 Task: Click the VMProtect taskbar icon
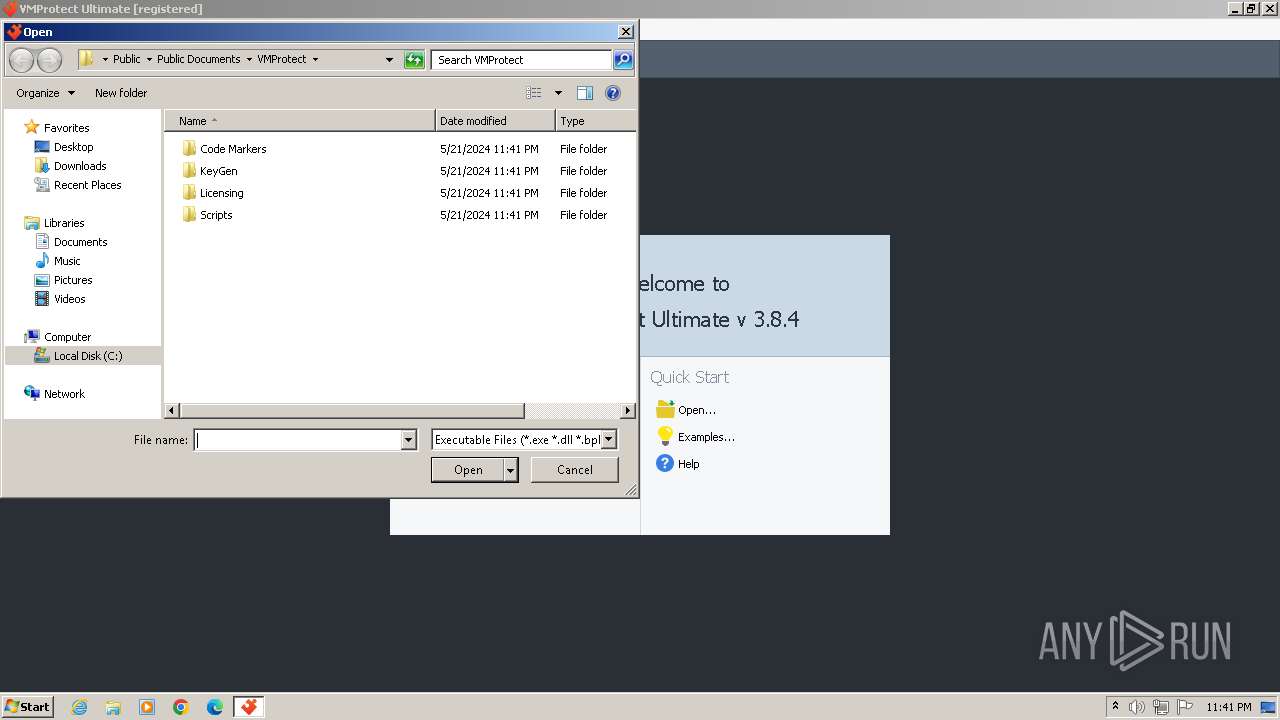tap(249, 707)
